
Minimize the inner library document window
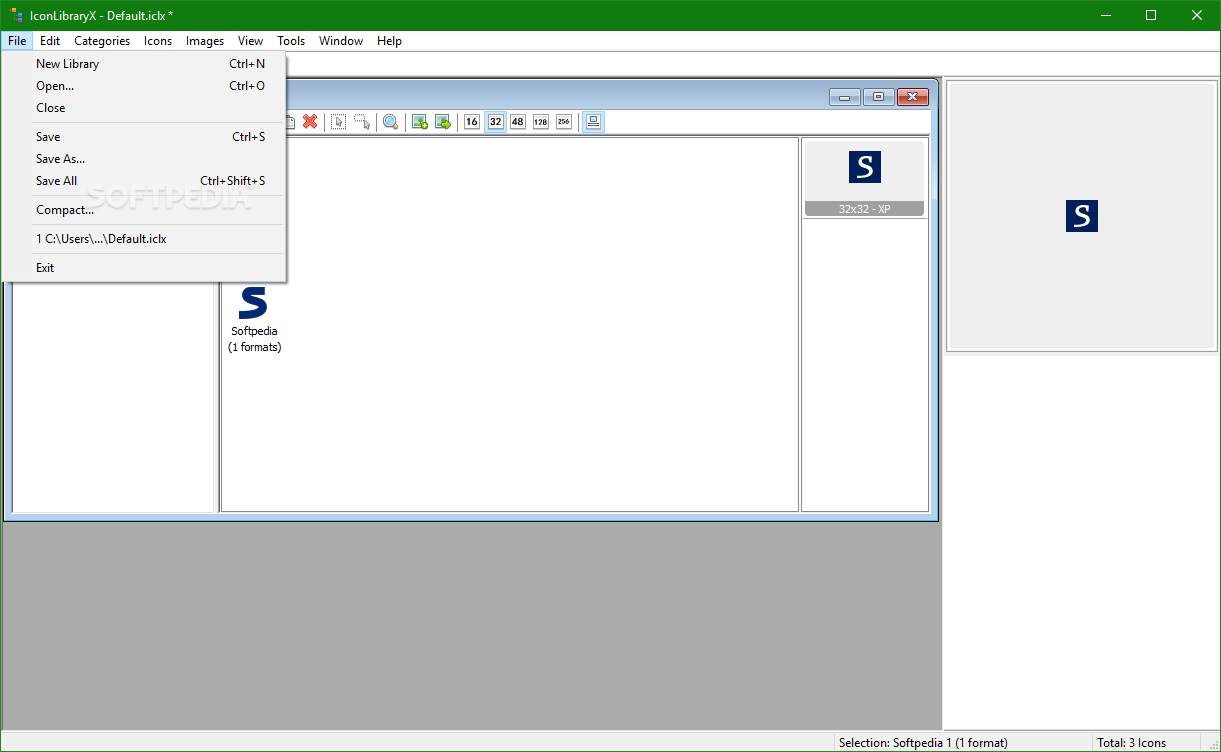pos(845,97)
